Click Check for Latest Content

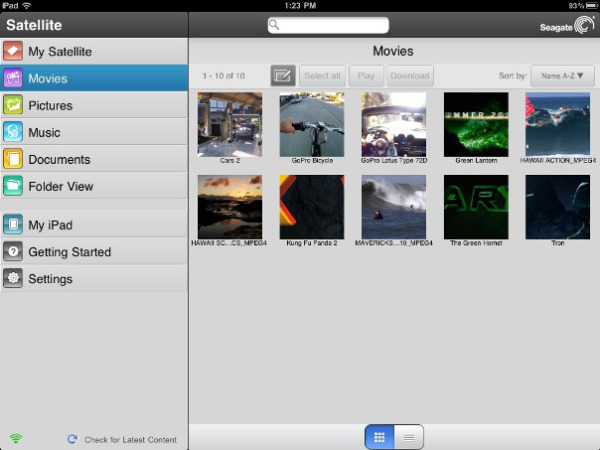click(x=130, y=440)
